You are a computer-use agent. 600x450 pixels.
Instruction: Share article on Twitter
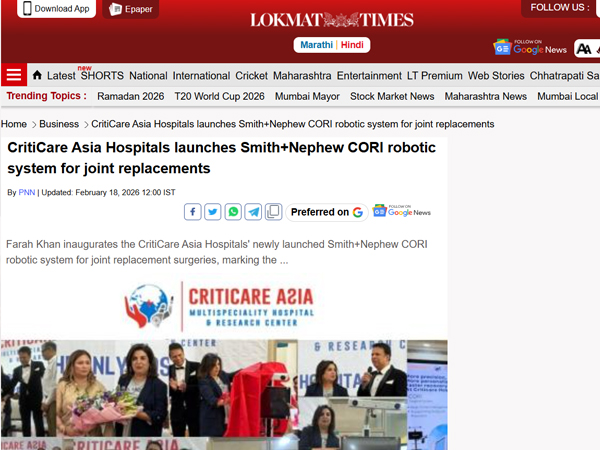click(213, 212)
